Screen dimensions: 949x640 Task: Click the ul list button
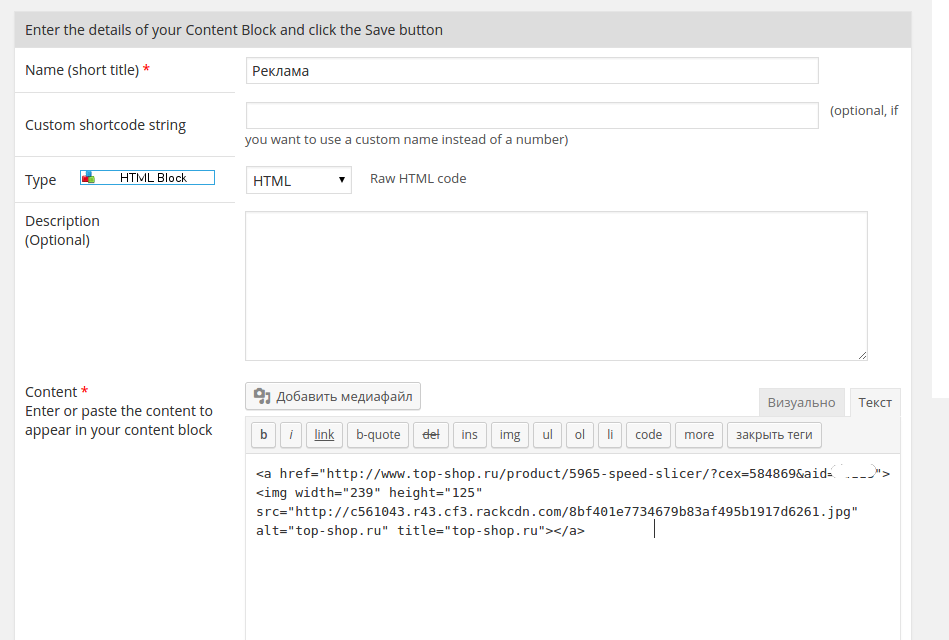[546, 435]
